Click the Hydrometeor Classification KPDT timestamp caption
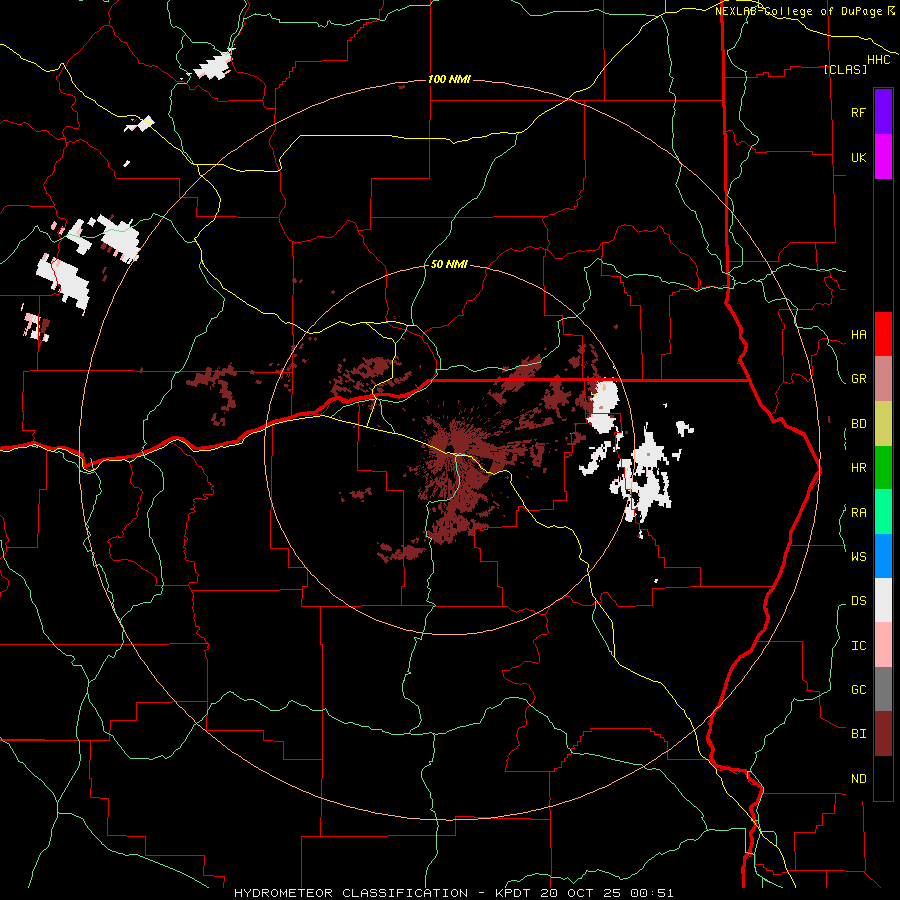The width and height of the screenshot is (900, 900). (x=453, y=893)
